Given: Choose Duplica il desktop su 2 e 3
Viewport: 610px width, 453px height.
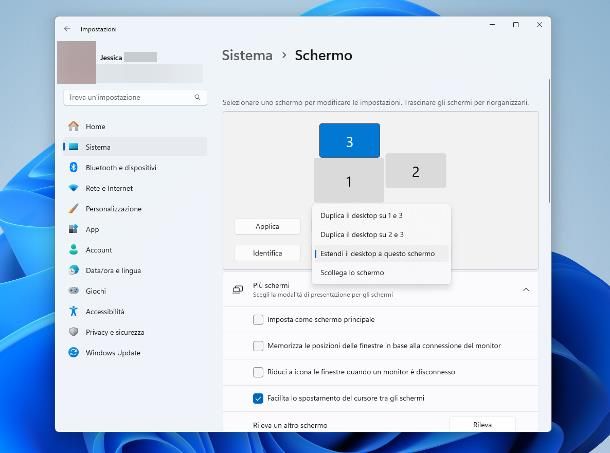Looking at the screenshot, I should coord(381,234).
